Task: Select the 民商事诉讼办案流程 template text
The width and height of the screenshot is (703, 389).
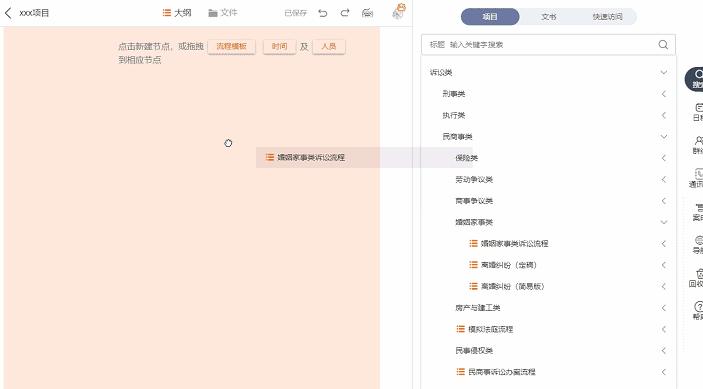Action: click(502, 372)
